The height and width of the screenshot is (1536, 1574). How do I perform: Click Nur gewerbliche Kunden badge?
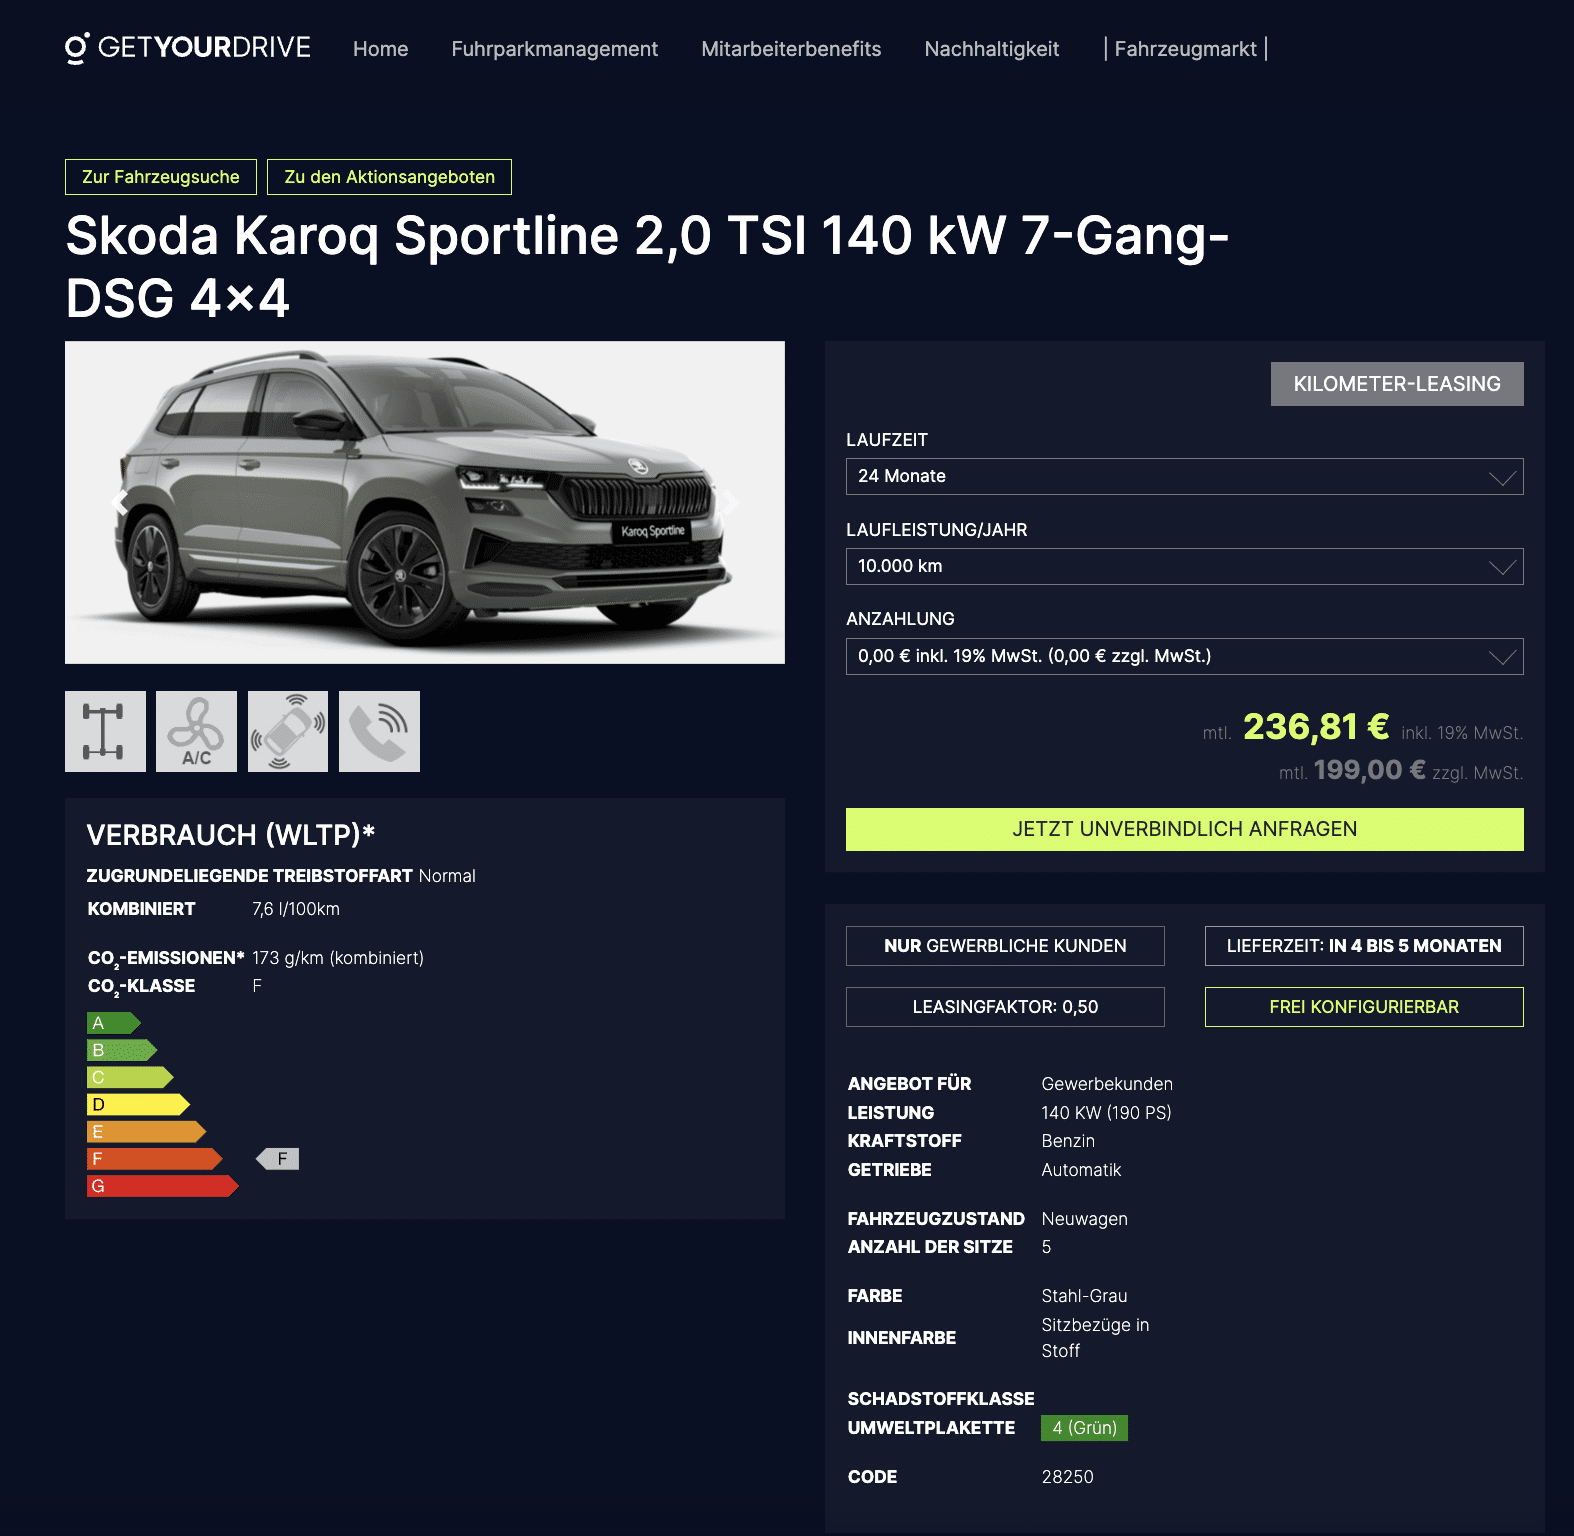pos(1005,946)
